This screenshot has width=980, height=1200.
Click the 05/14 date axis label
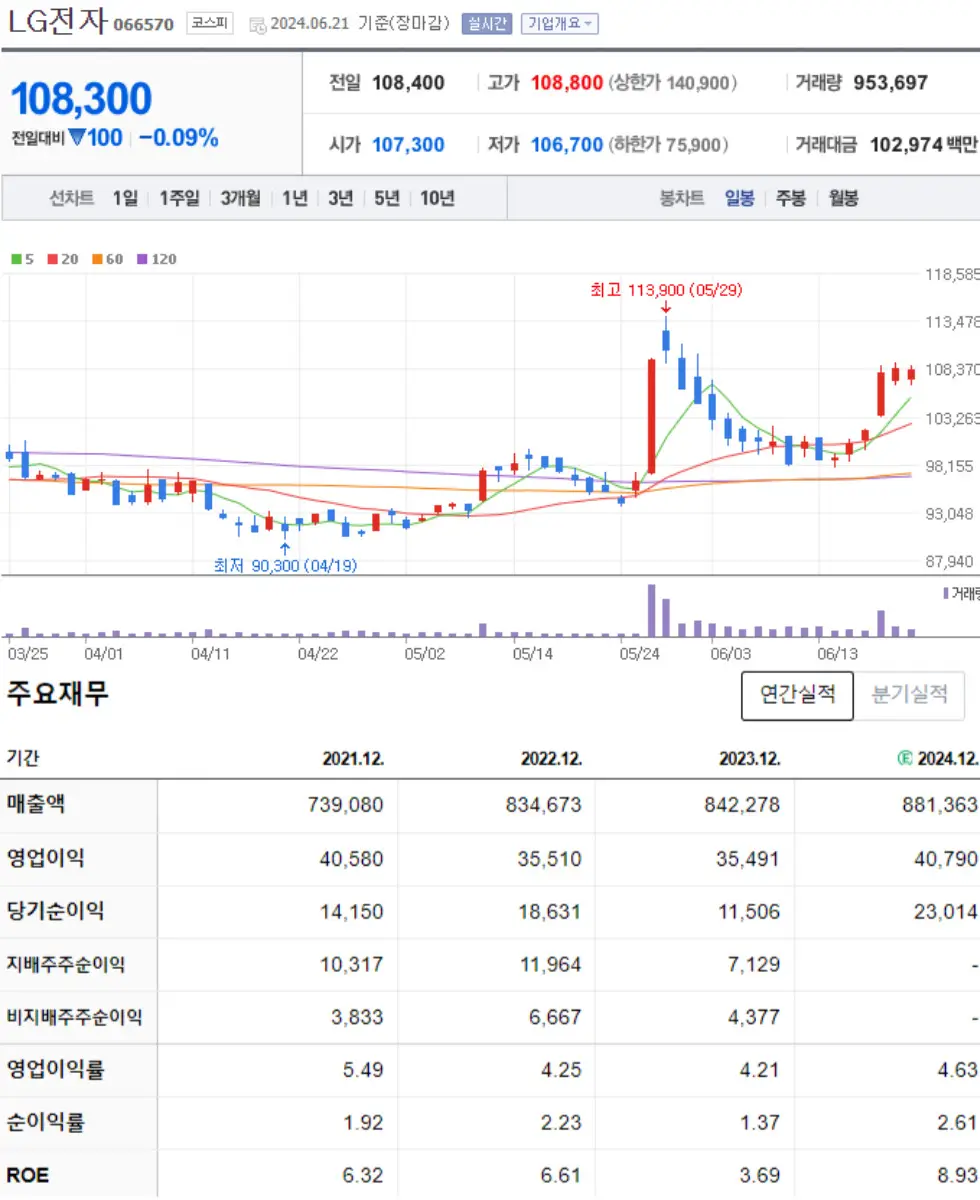[533, 654]
